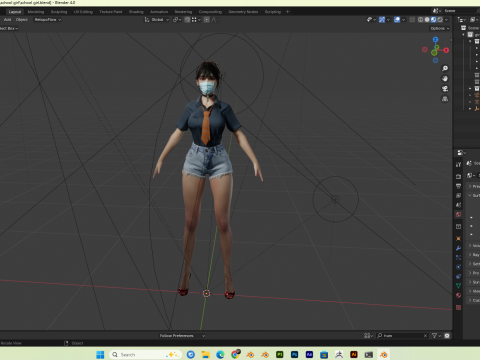Open Photoshop from the taskbar
This screenshot has width=480, height=360.
(x=294, y=354)
